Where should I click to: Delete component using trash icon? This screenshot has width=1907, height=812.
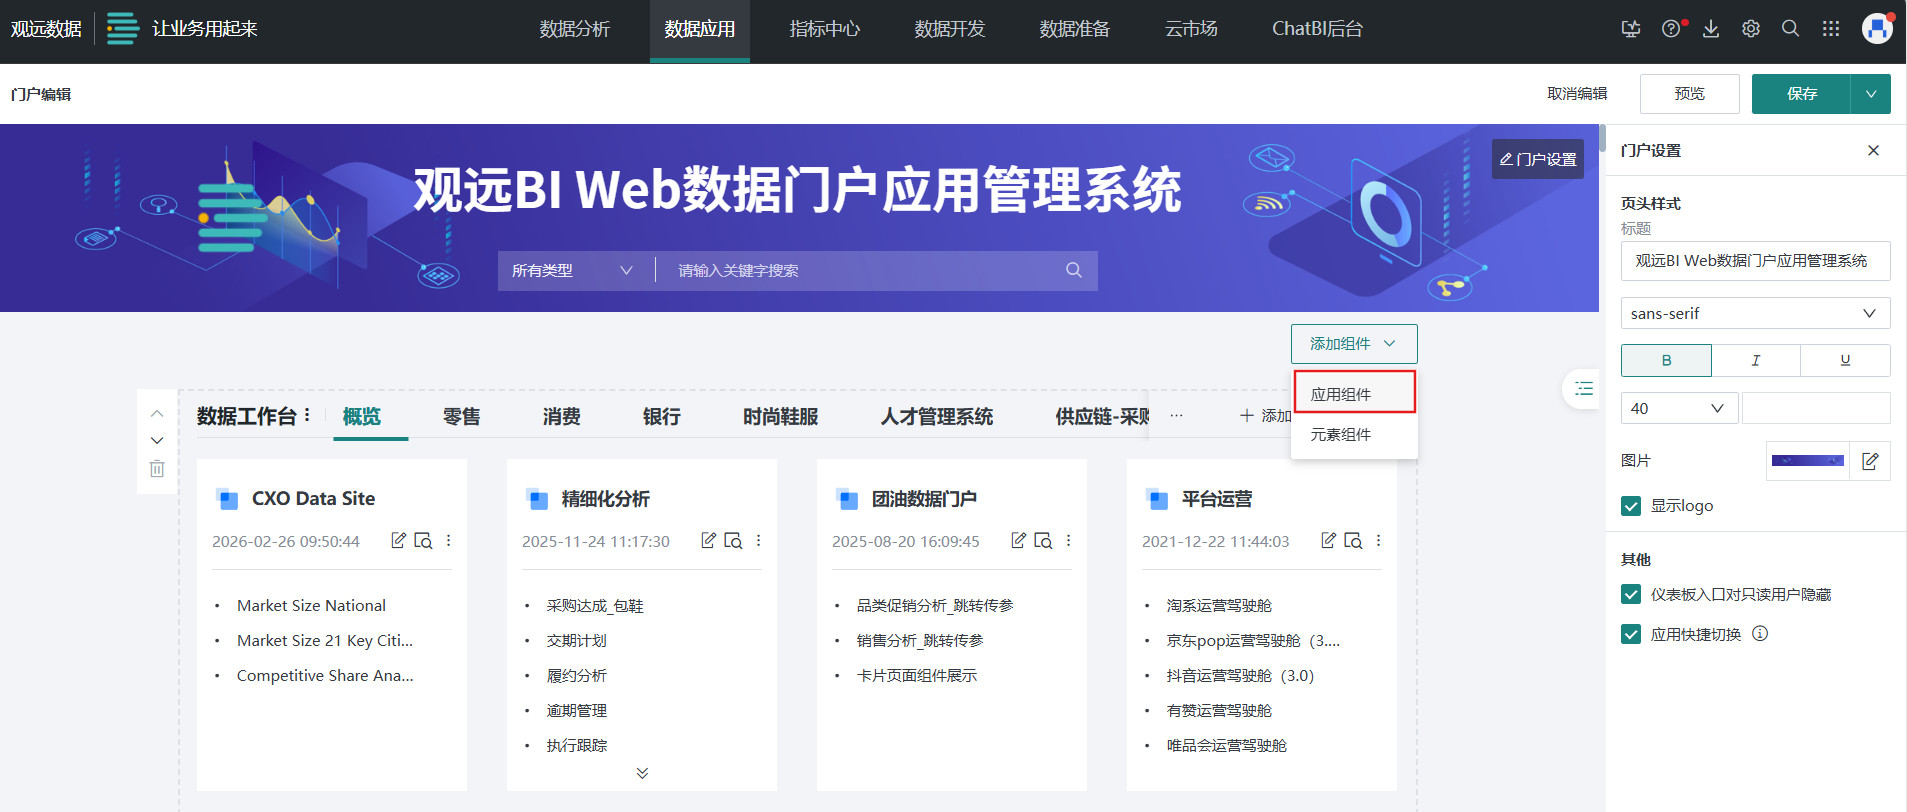[157, 468]
